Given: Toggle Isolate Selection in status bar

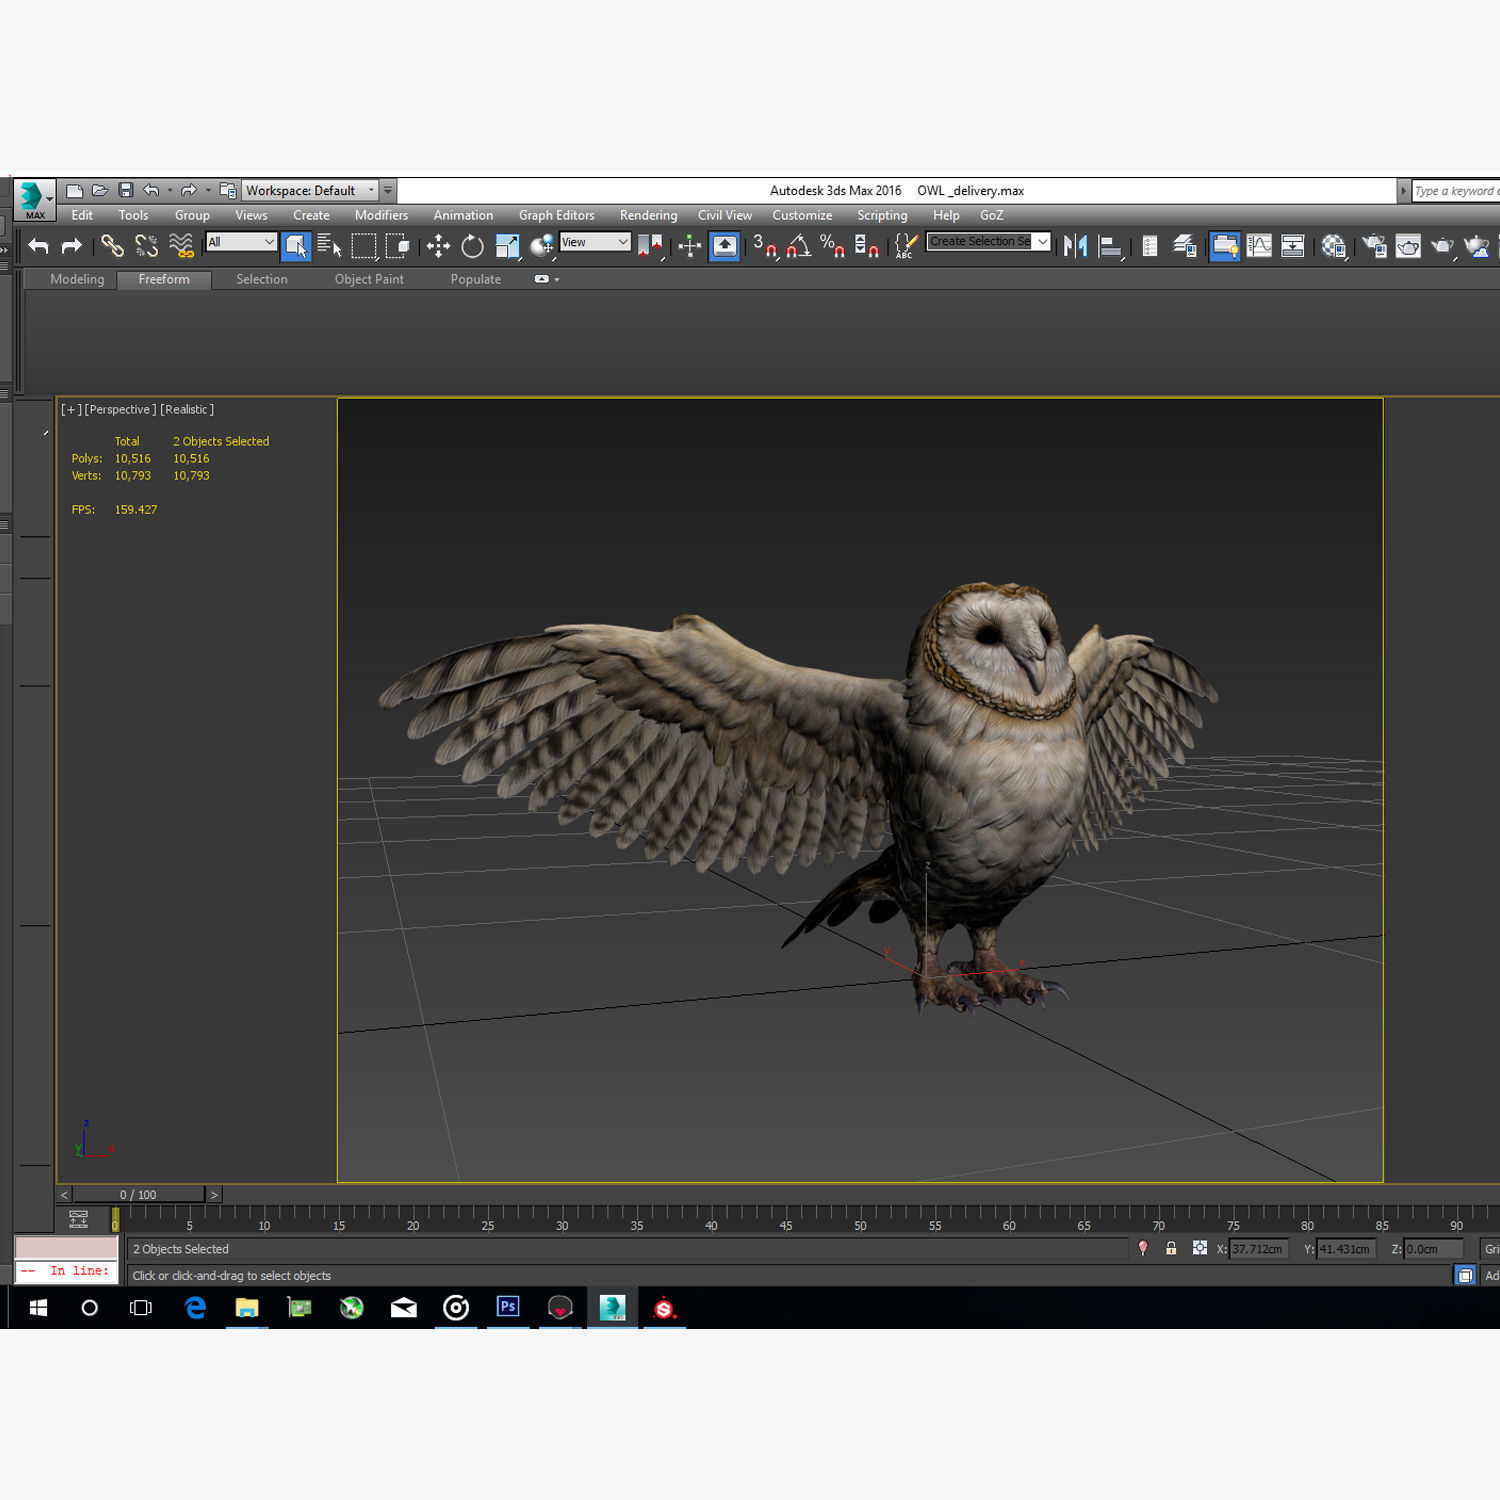Looking at the screenshot, I should 1143,1249.
